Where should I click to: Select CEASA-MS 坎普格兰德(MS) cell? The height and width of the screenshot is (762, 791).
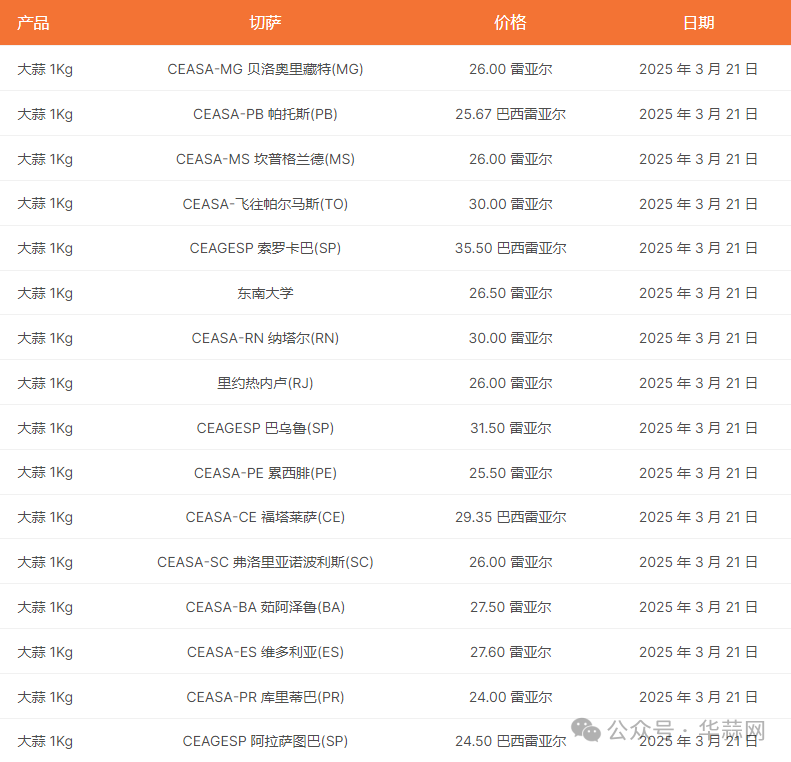[x=265, y=159]
